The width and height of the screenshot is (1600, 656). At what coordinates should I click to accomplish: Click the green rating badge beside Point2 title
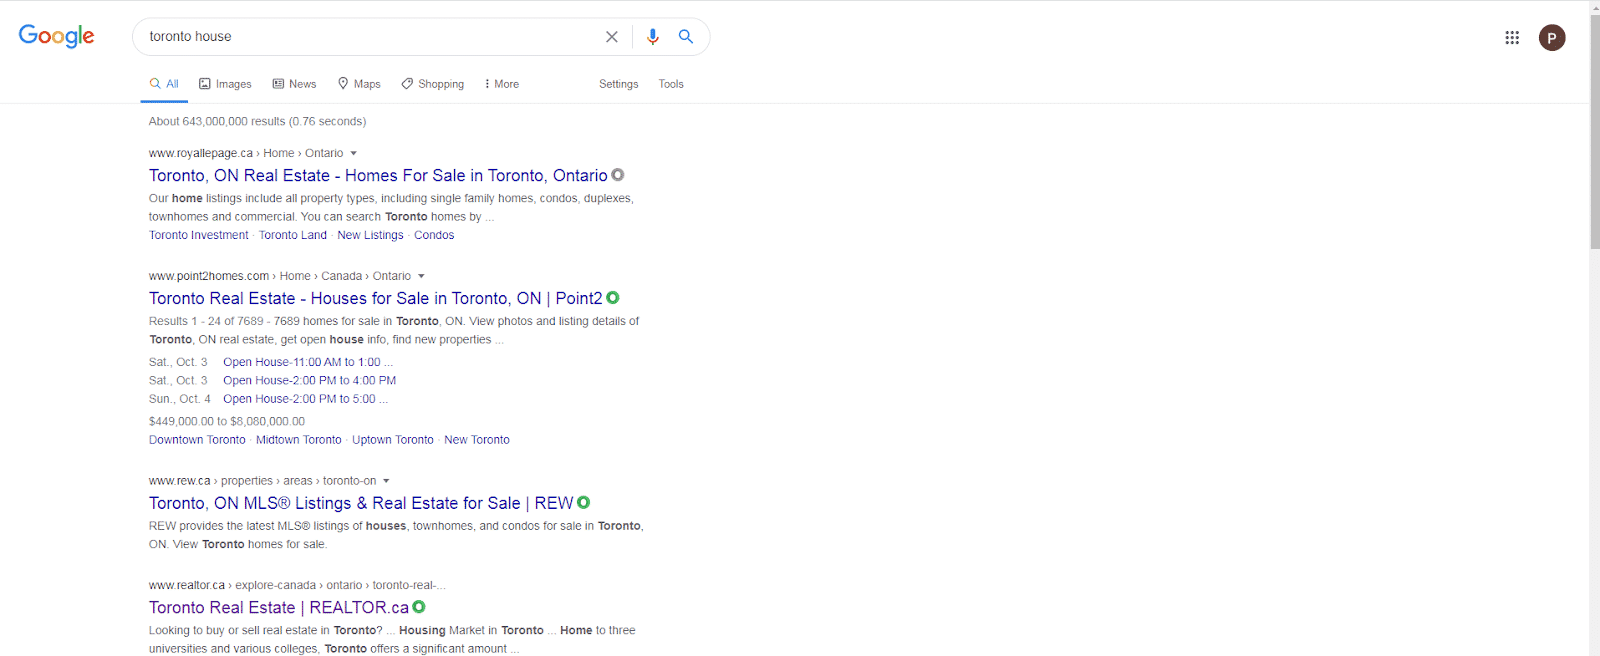(x=613, y=298)
